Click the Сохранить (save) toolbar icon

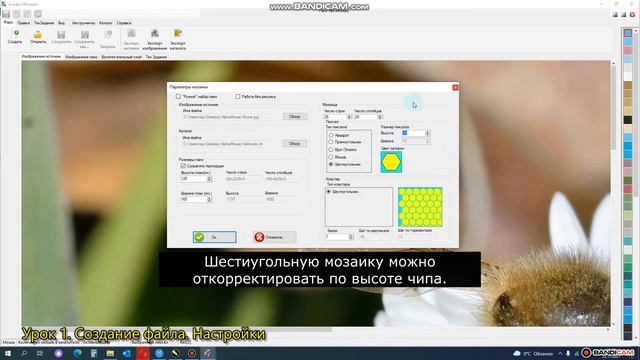61,36
